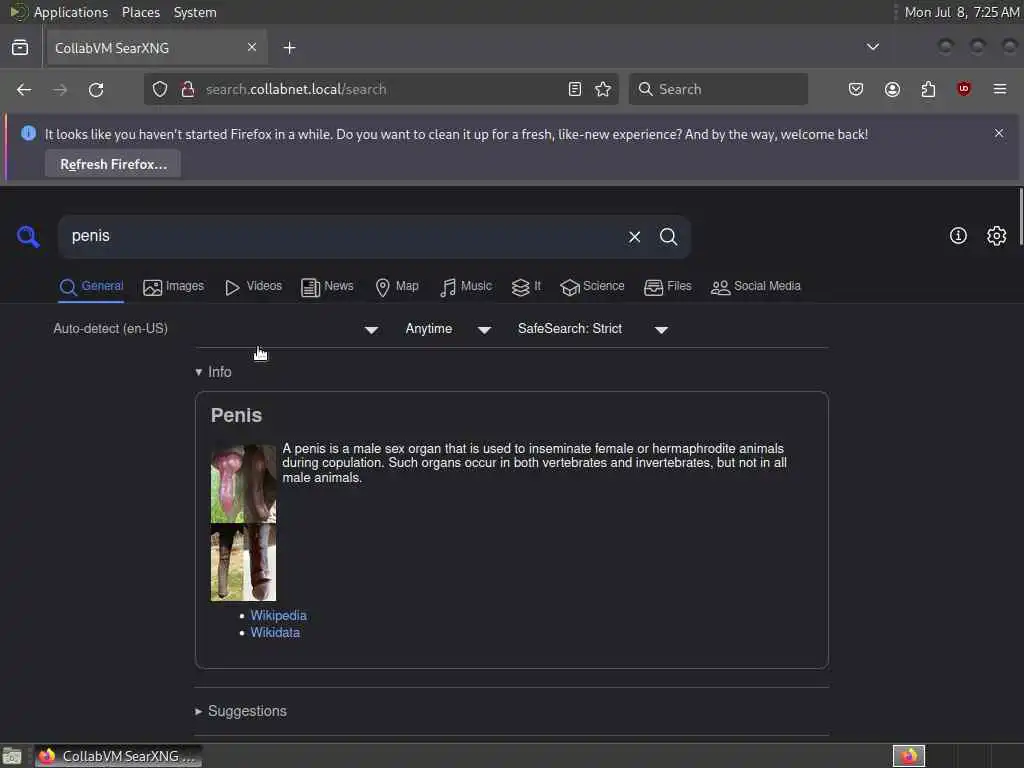
Task: Switch to the News category tab
Action: (327, 287)
